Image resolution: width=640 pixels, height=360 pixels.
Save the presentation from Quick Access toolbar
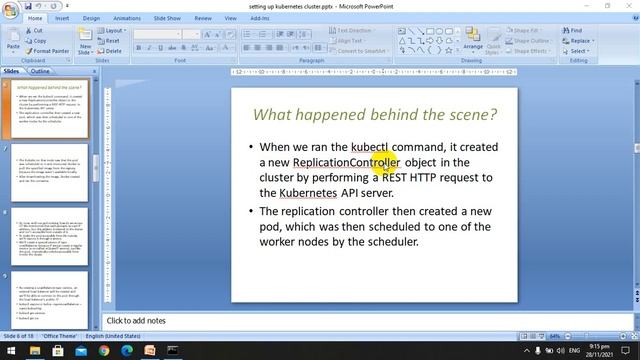[28, 6]
